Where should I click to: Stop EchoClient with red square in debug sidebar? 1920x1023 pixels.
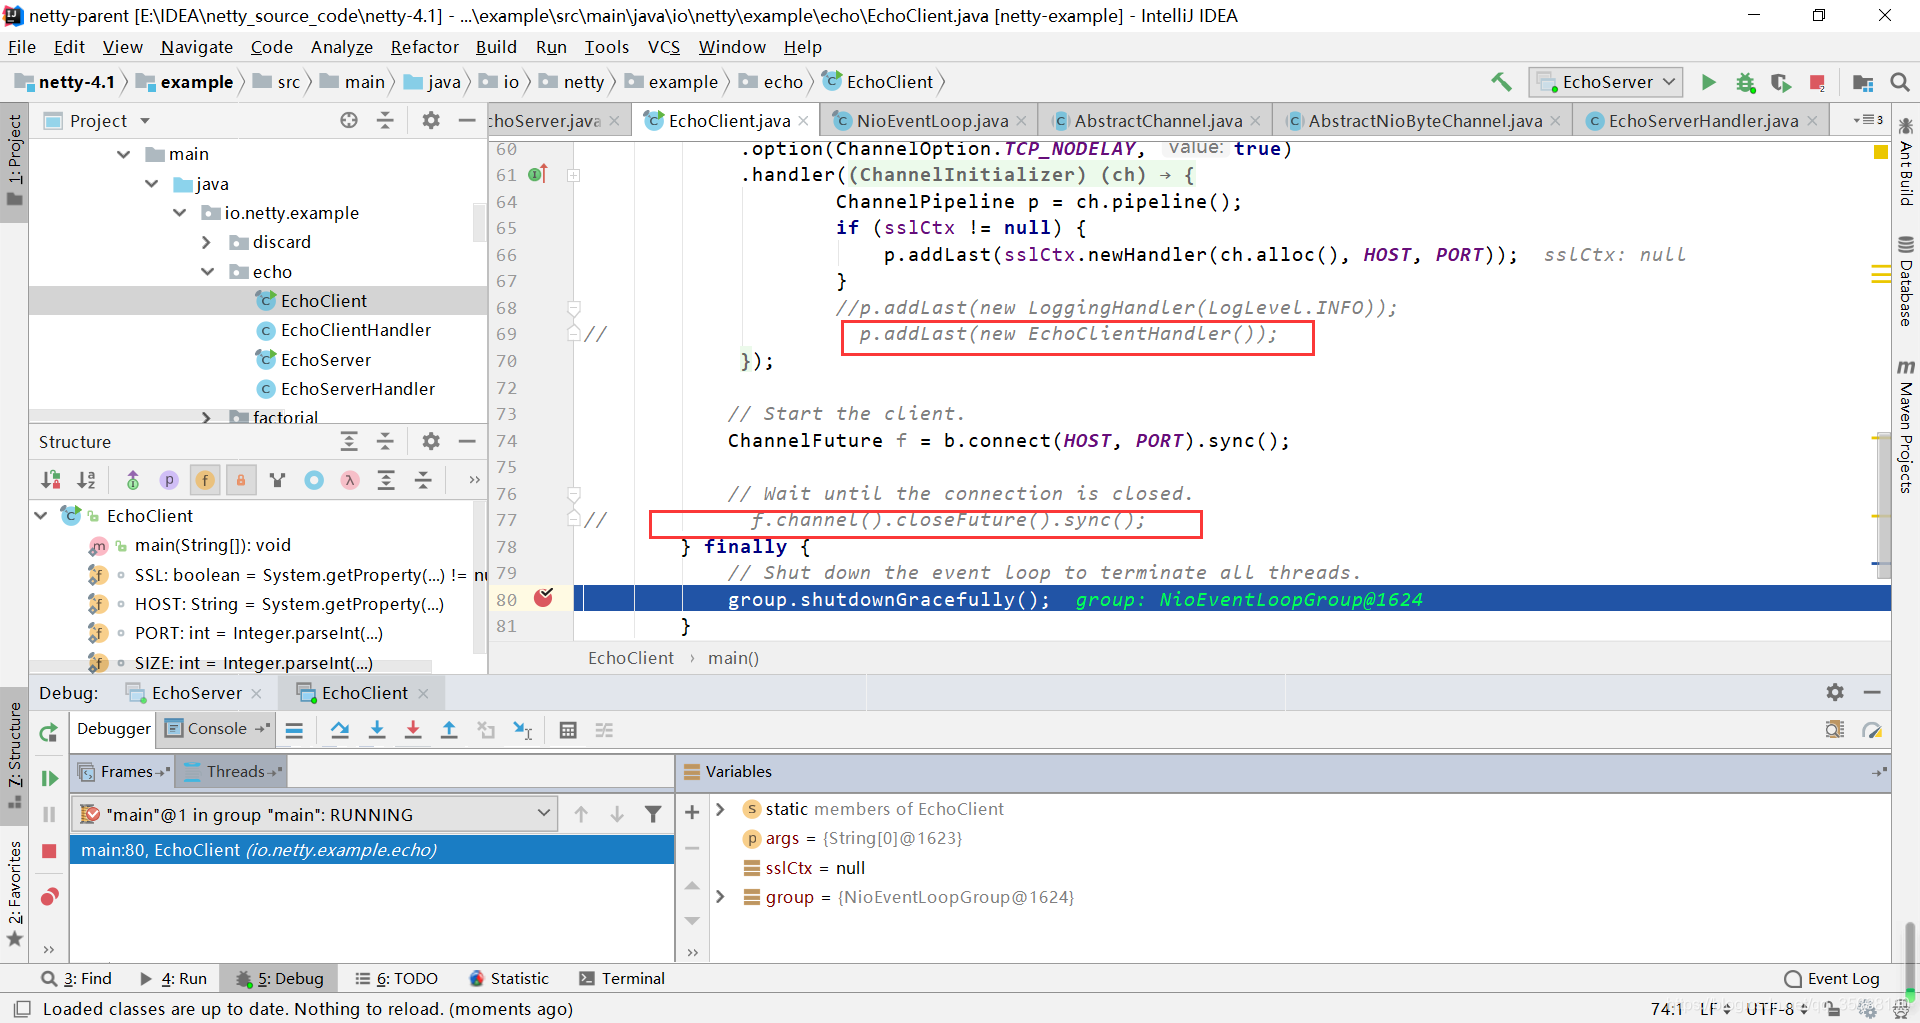coord(48,850)
